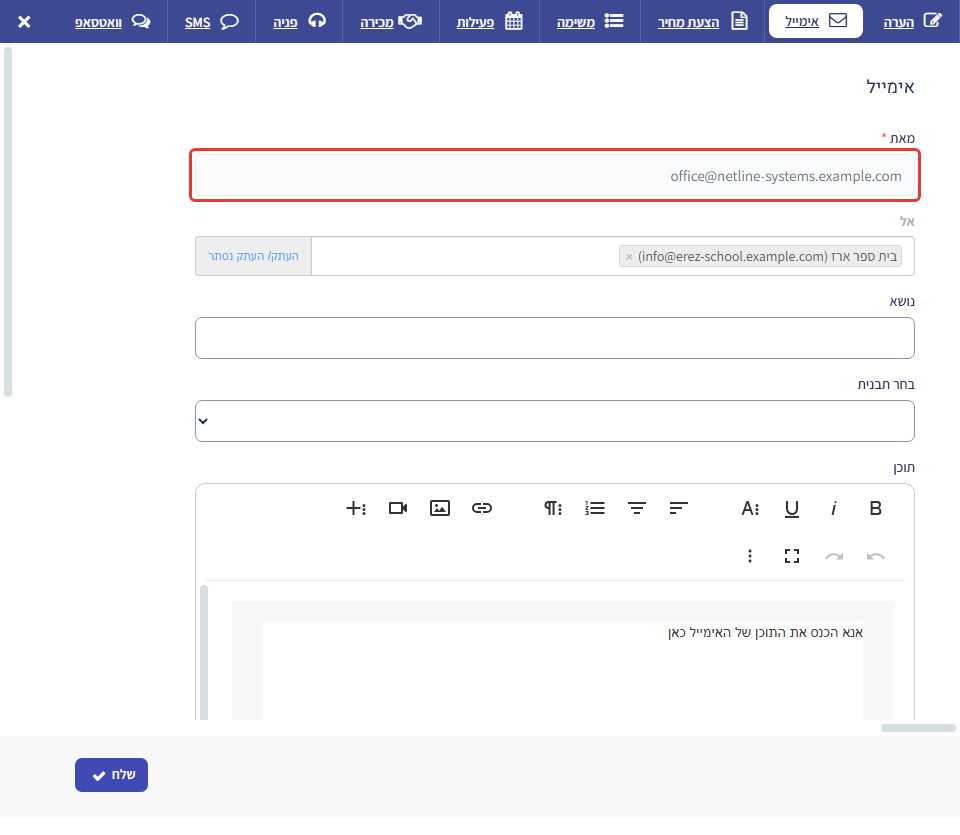Click into the email body text area

563,670
